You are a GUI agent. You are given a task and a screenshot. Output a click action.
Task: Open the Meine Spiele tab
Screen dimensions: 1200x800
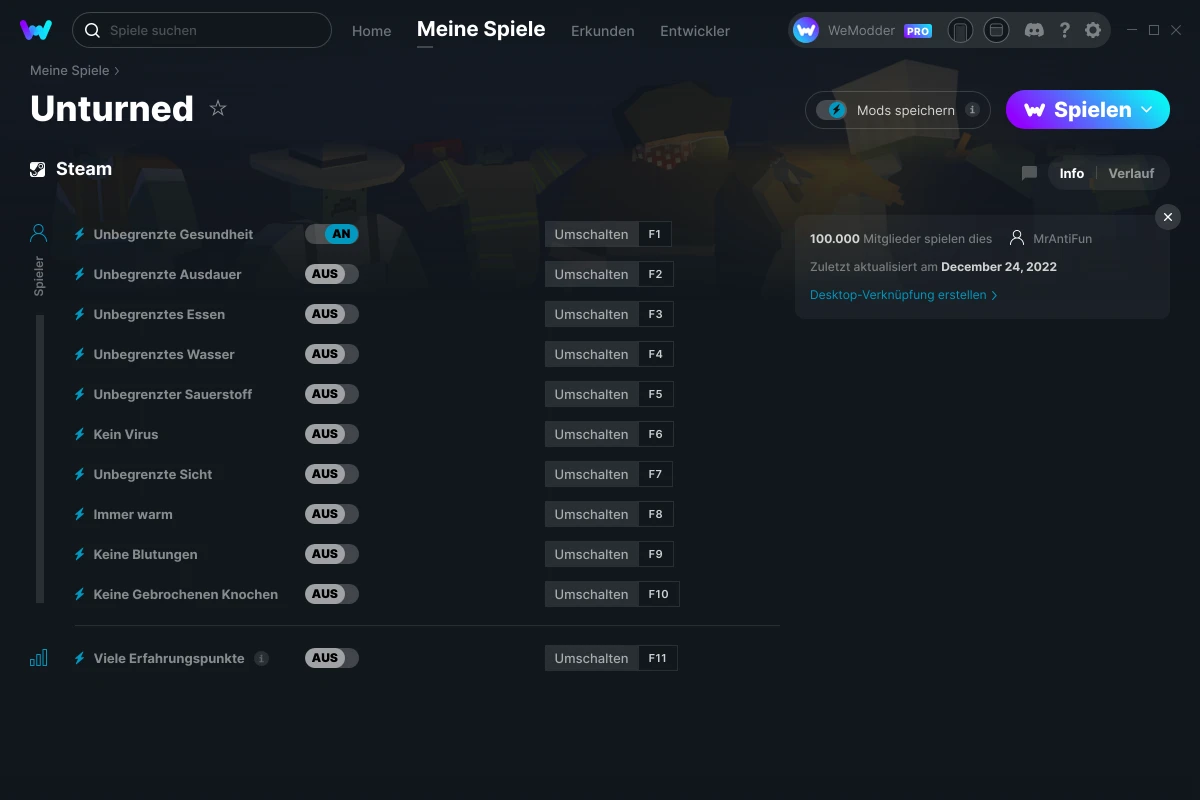pos(481,29)
